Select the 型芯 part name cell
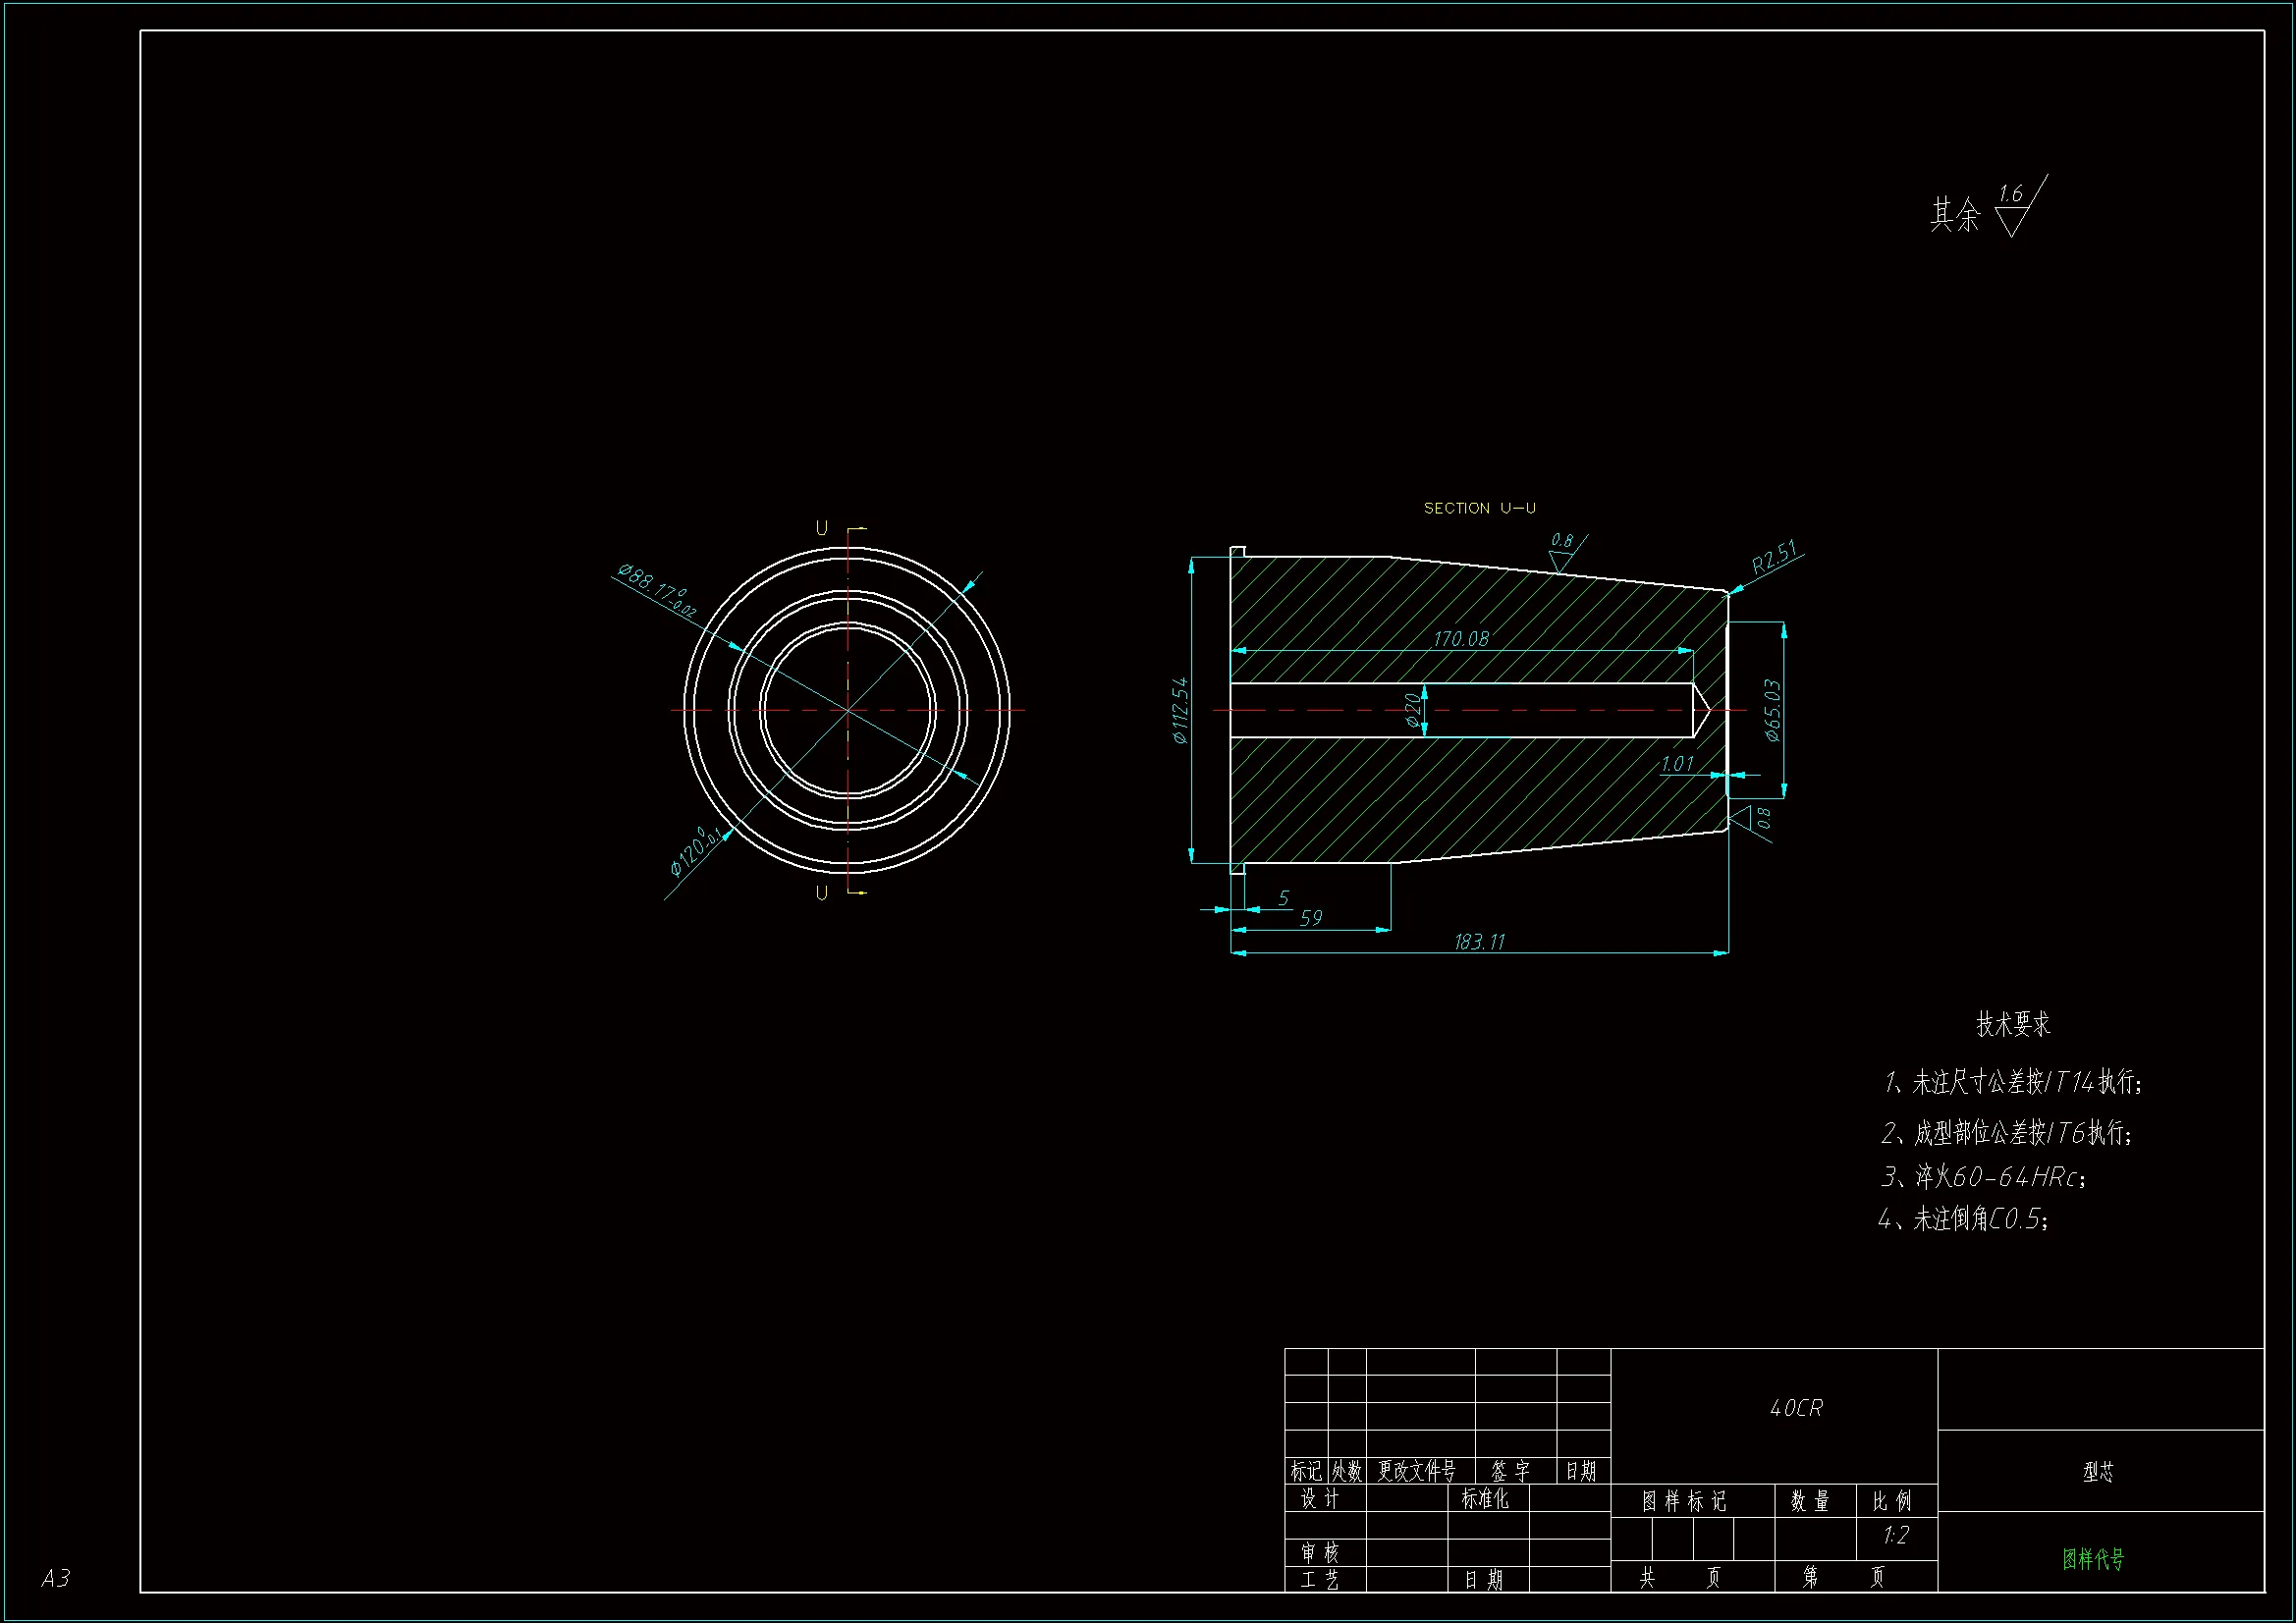Image resolution: width=2296 pixels, height=1623 pixels. (x=2098, y=1471)
